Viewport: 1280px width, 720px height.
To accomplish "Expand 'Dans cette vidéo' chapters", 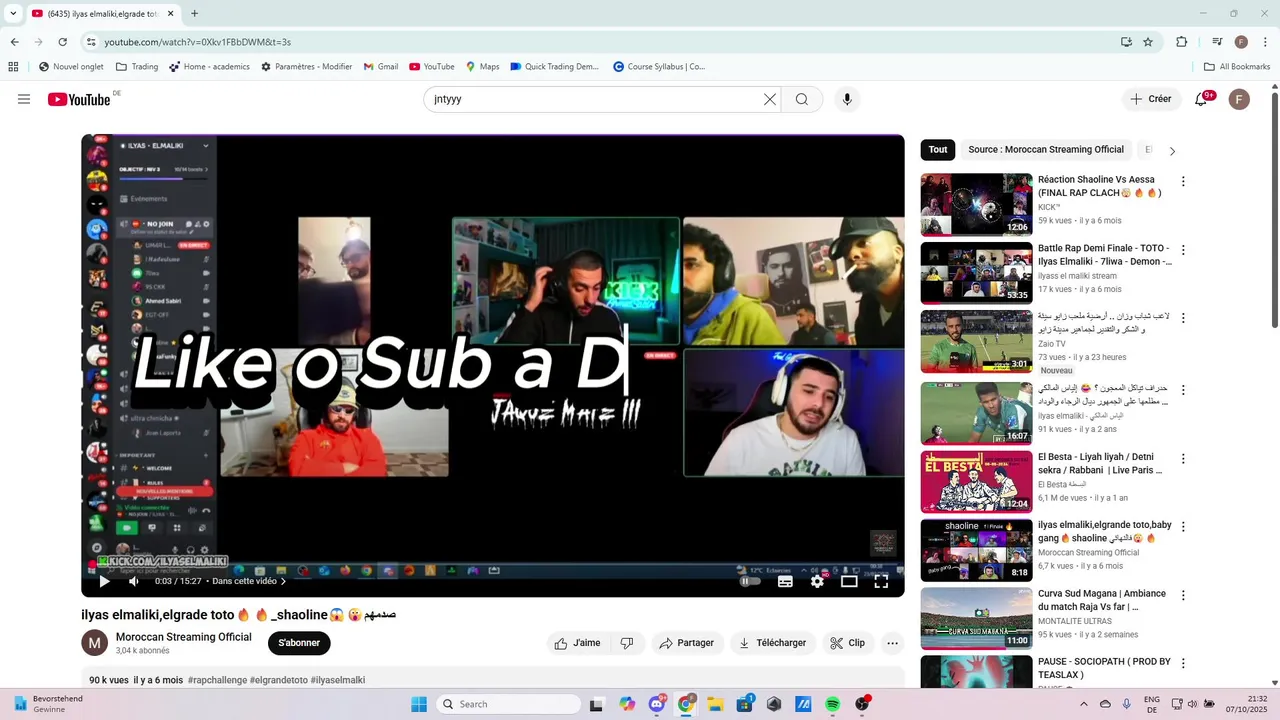I will tap(249, 581).
